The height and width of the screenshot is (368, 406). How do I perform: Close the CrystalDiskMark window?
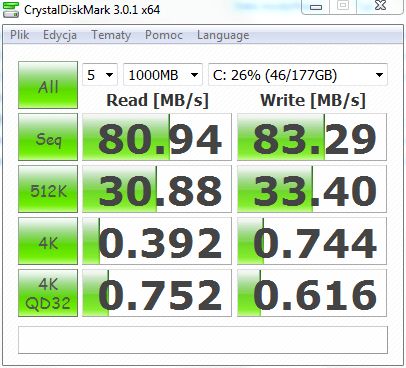[x=381, y=6]
